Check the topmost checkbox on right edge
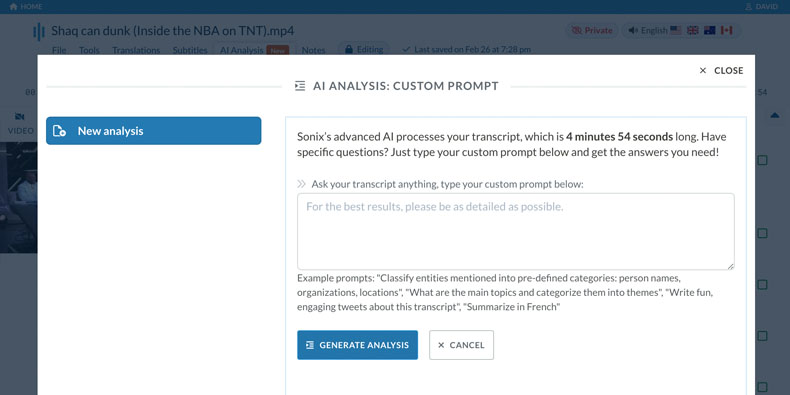Screen dimensions: 790x395 (x=762, y=160)
